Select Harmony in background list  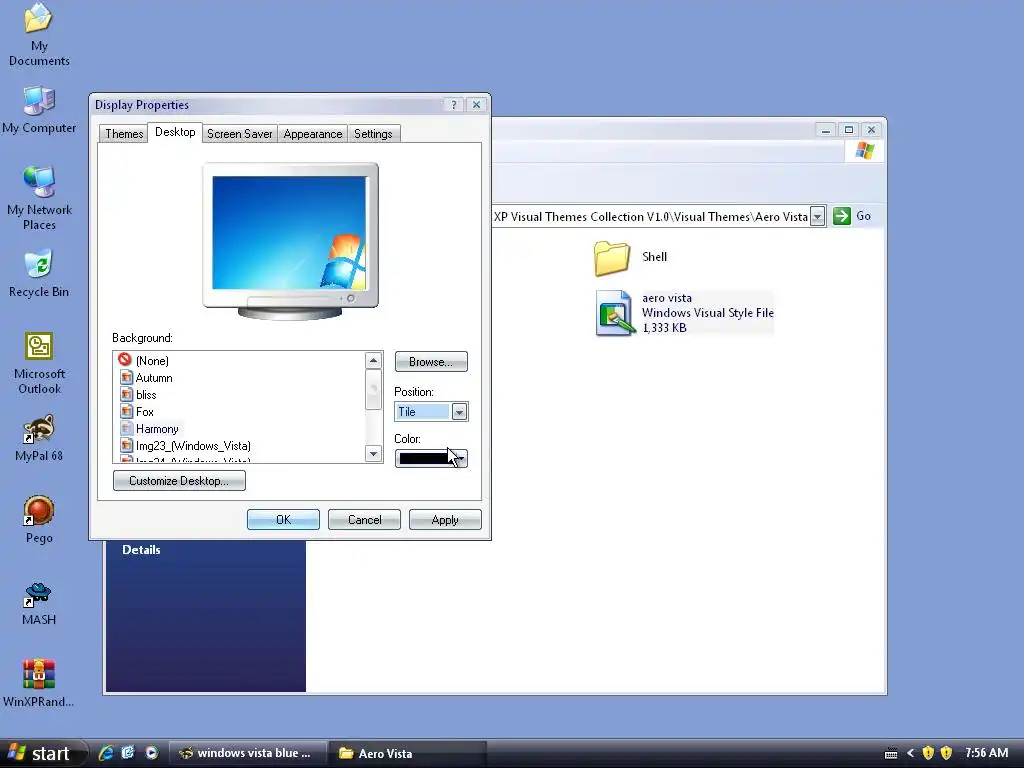pyautogui.click(x=157, y=428)
